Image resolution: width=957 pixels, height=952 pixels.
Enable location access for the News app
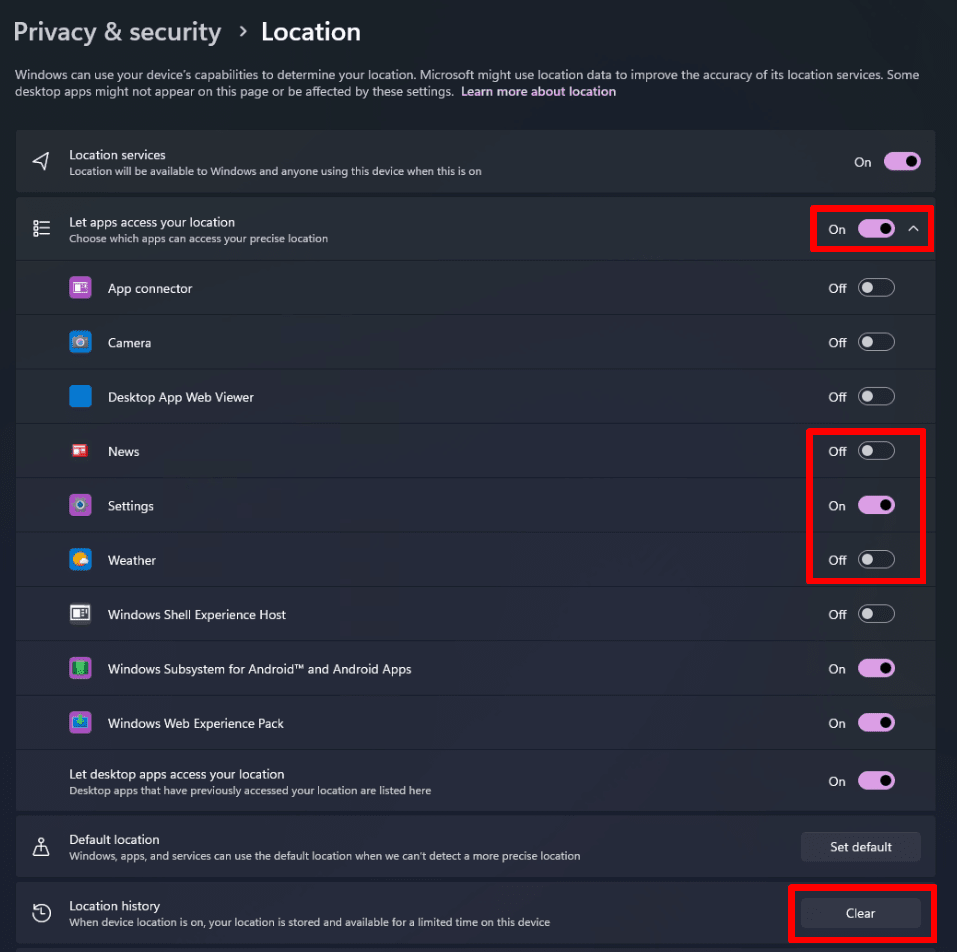pos(876,451)
